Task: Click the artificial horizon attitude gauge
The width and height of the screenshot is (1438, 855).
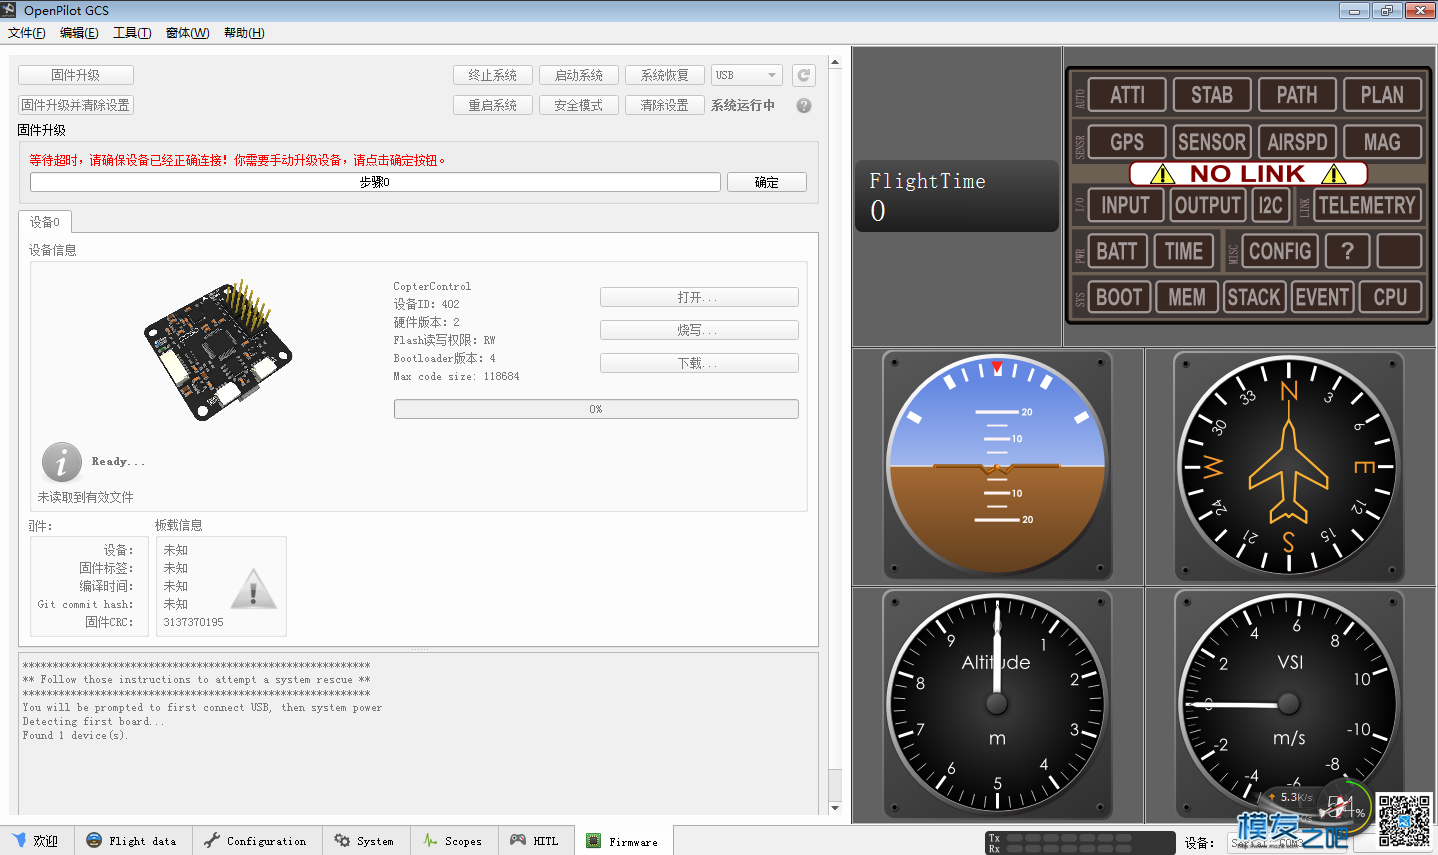Action: (997, 465)
